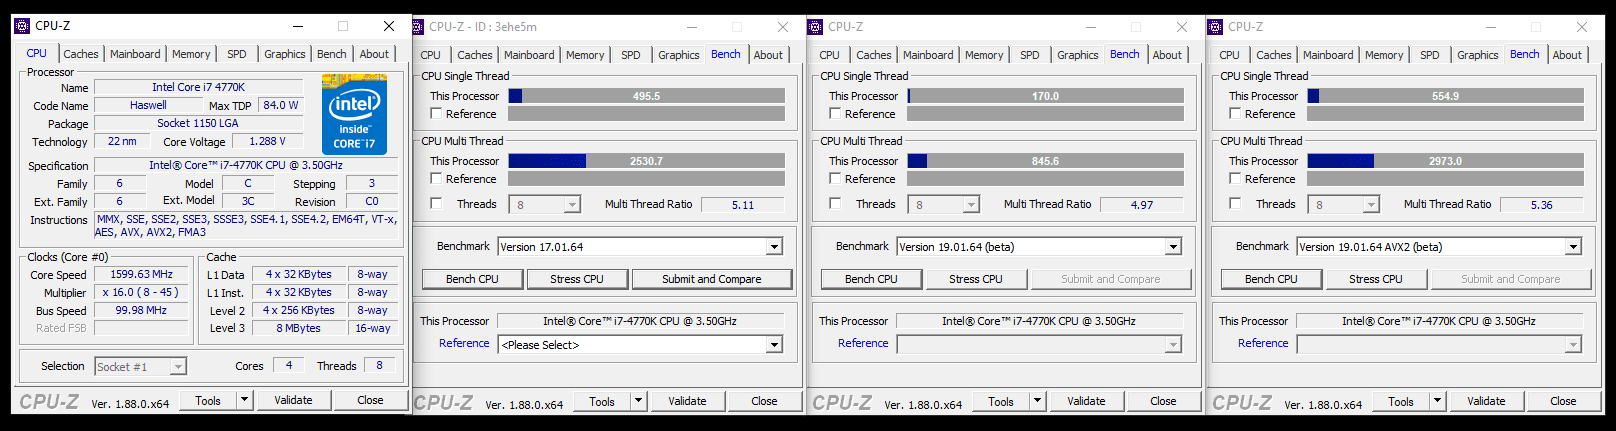Click the multi-thread score bar showing 2973.0
This screenshot has width=1616, height=431.
[x=1445, y=161]
